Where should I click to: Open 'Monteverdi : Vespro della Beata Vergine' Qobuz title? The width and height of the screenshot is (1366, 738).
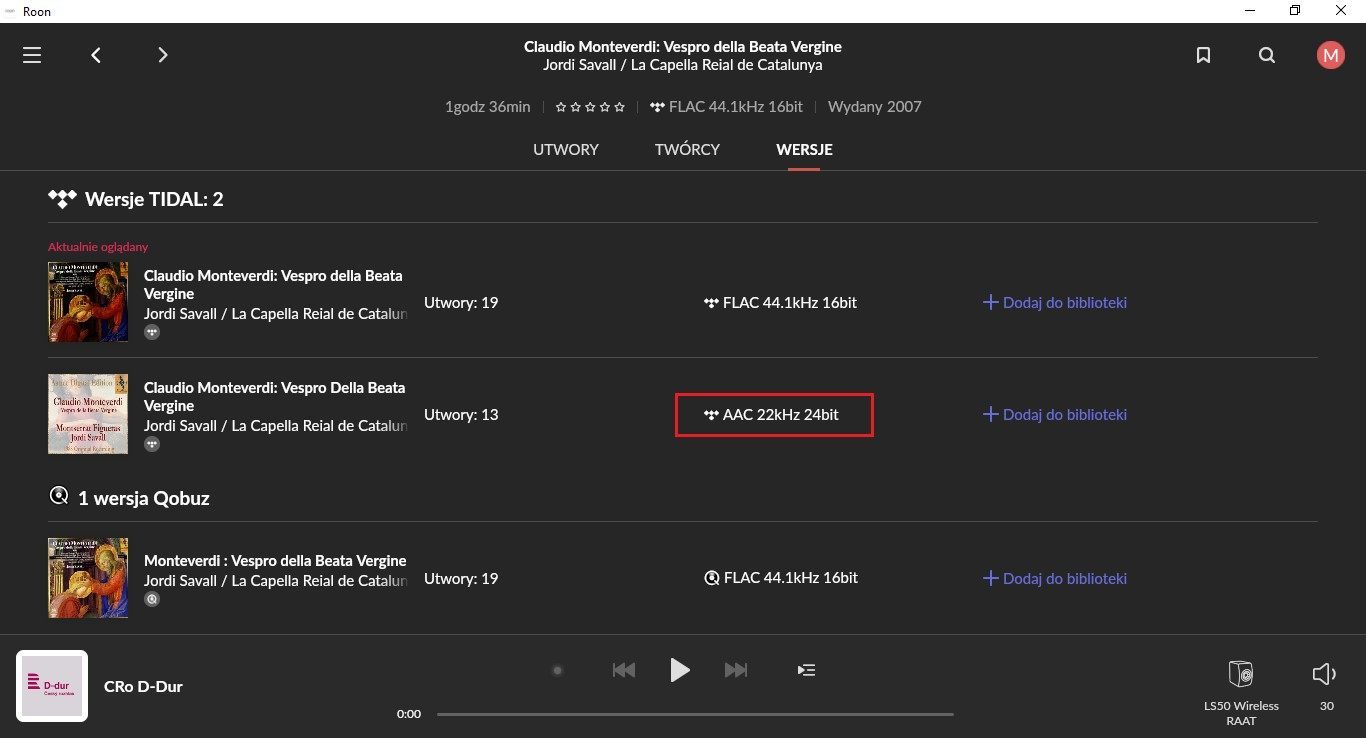click(275, 561)
